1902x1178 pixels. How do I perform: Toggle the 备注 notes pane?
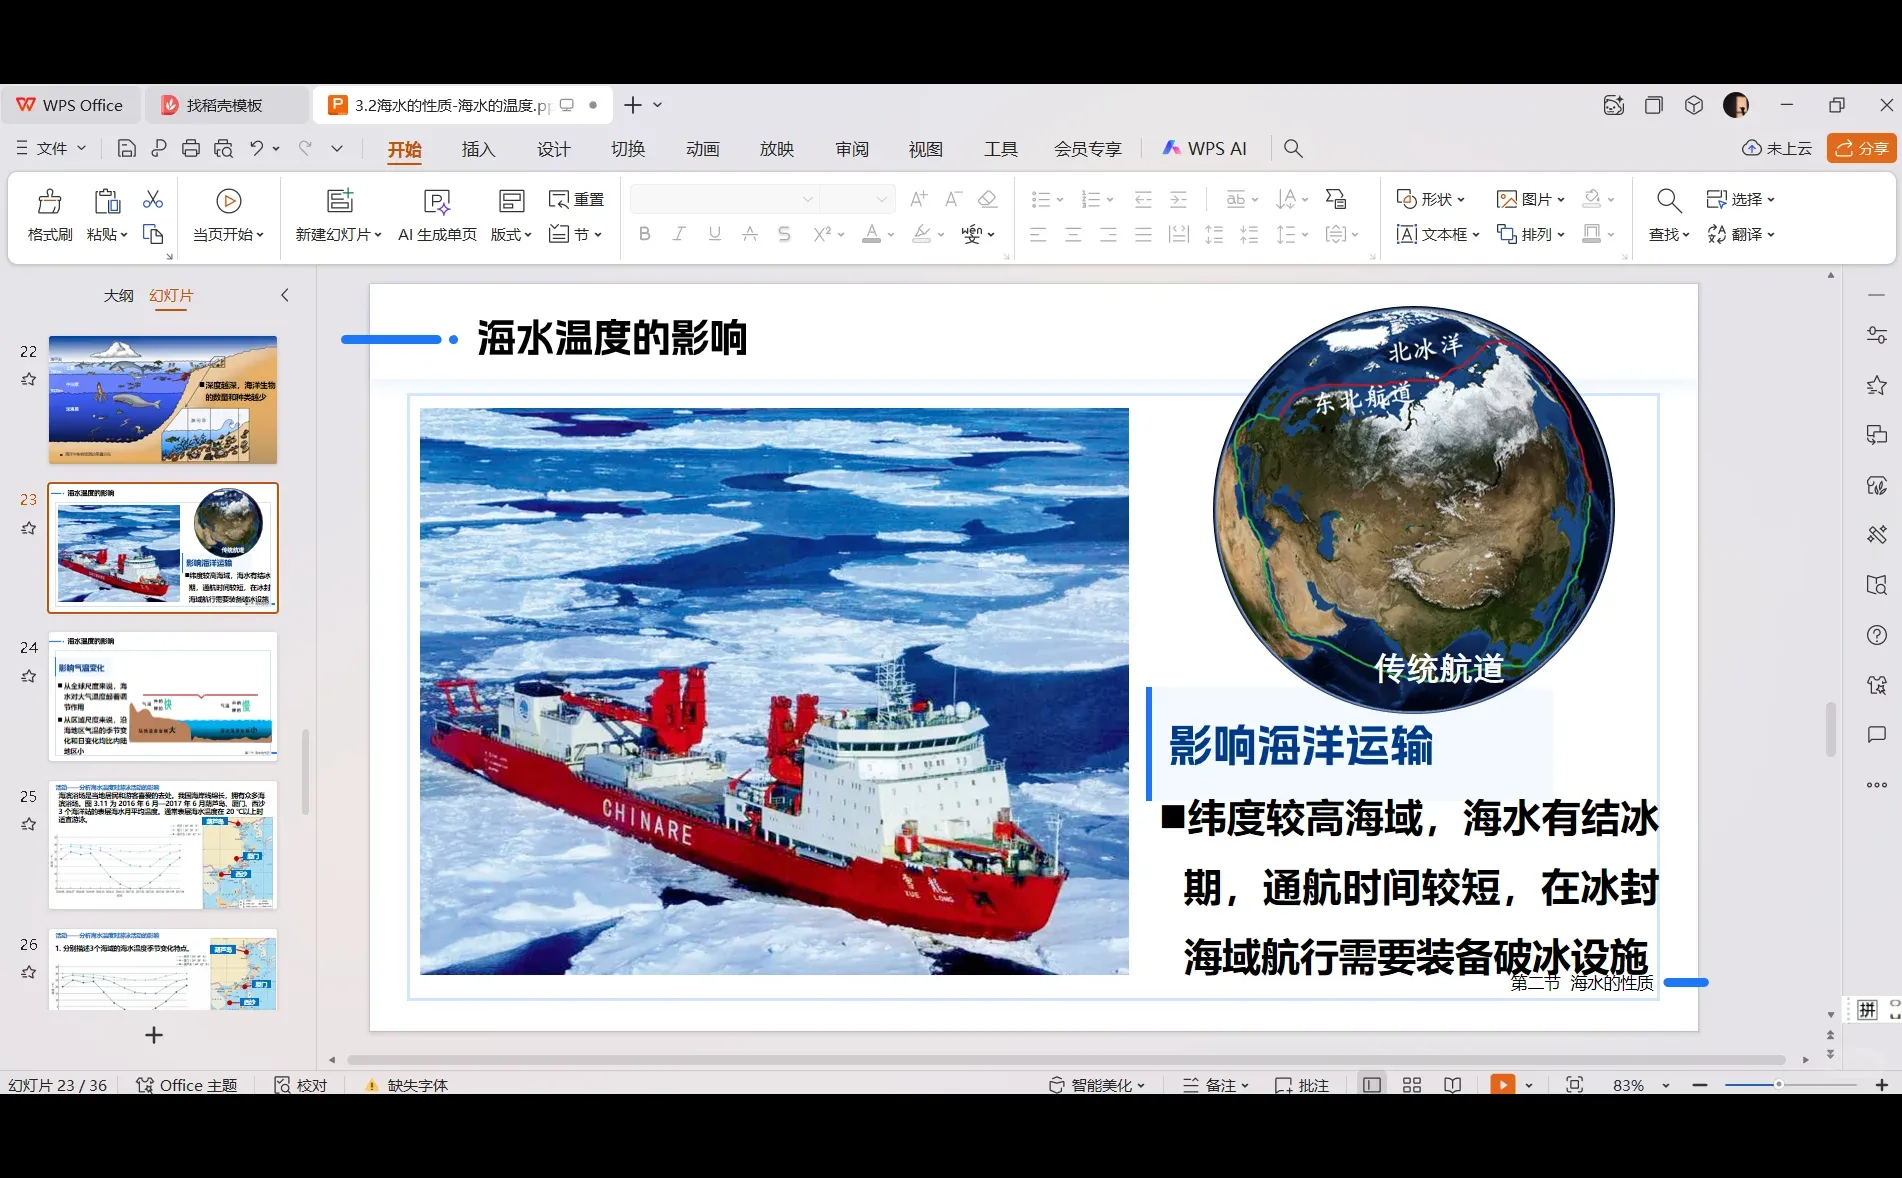1215,1085
